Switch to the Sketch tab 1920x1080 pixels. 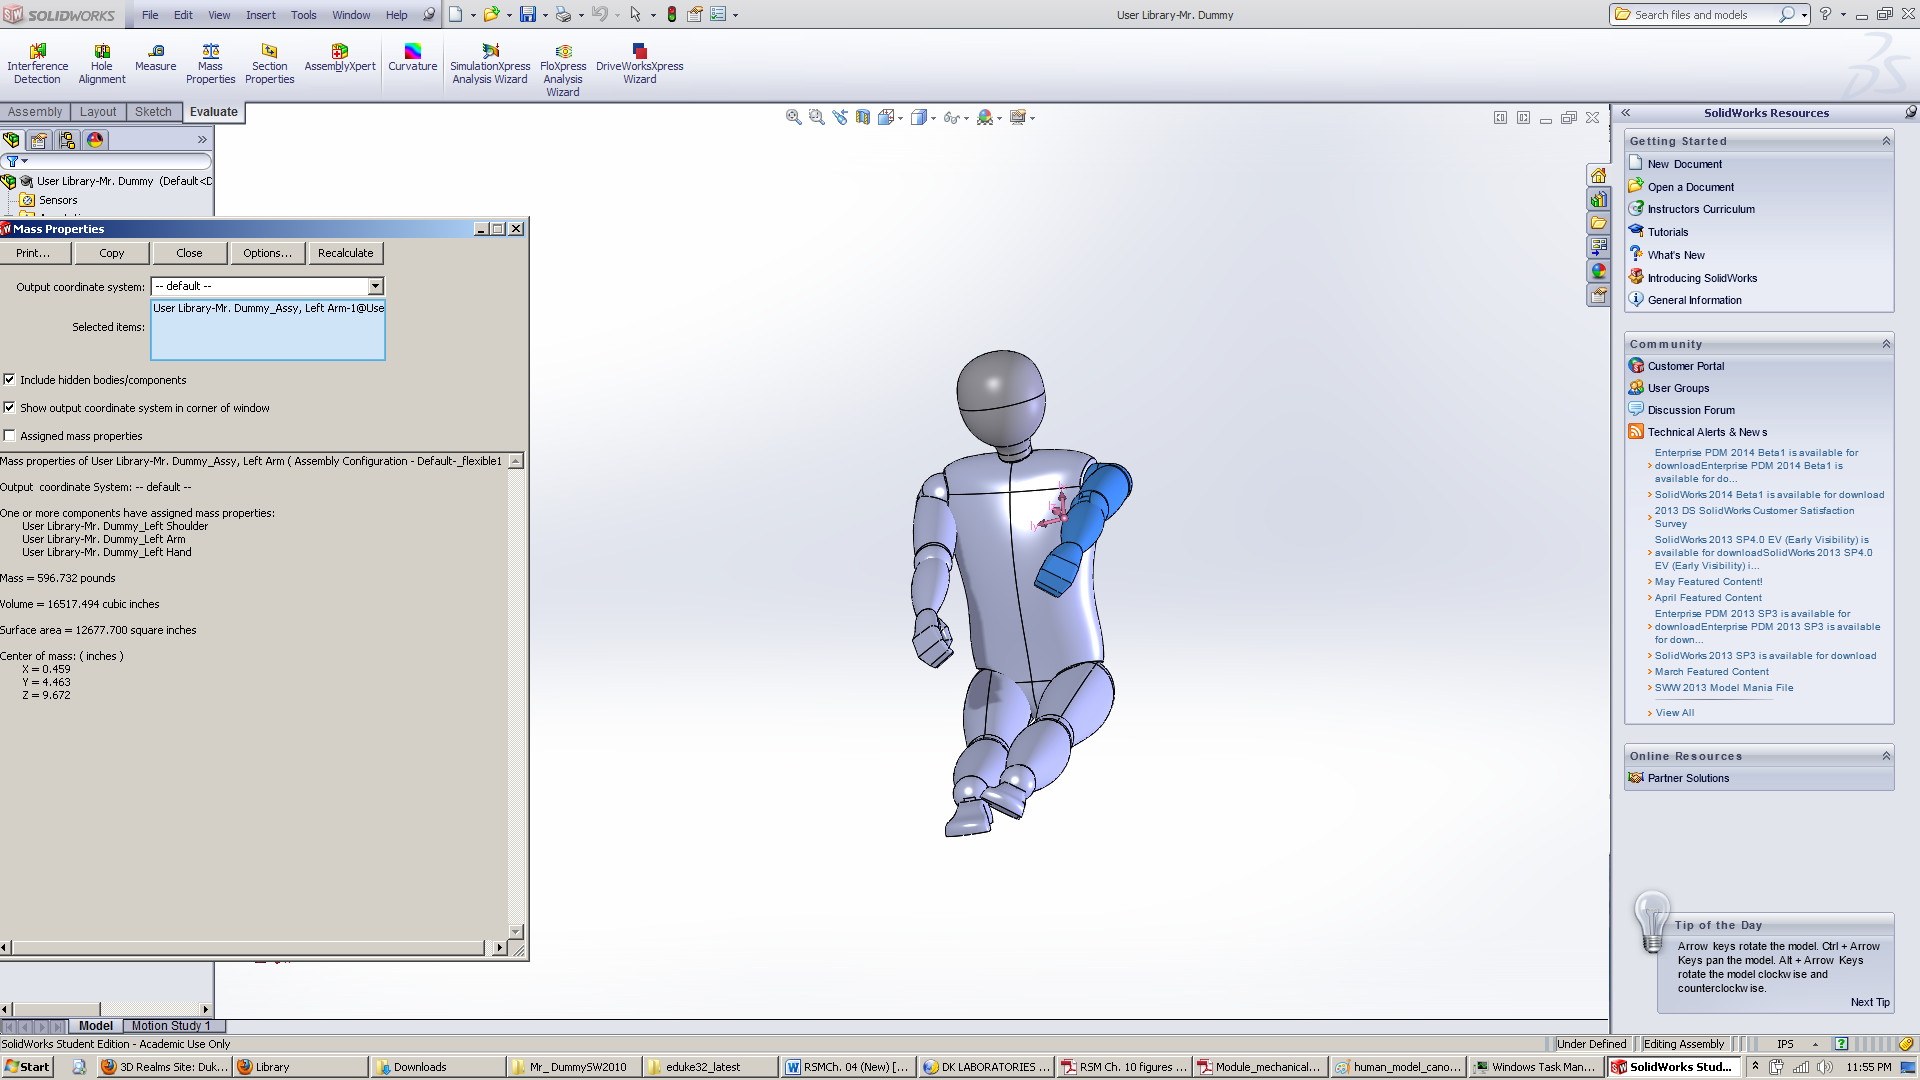pos(153,112)
